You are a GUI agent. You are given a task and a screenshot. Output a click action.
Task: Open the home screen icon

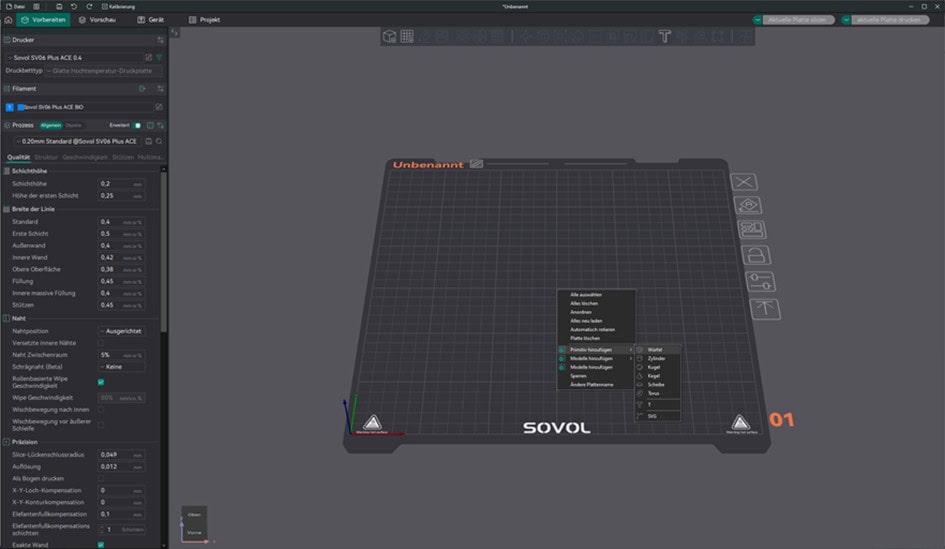point(9,19)
